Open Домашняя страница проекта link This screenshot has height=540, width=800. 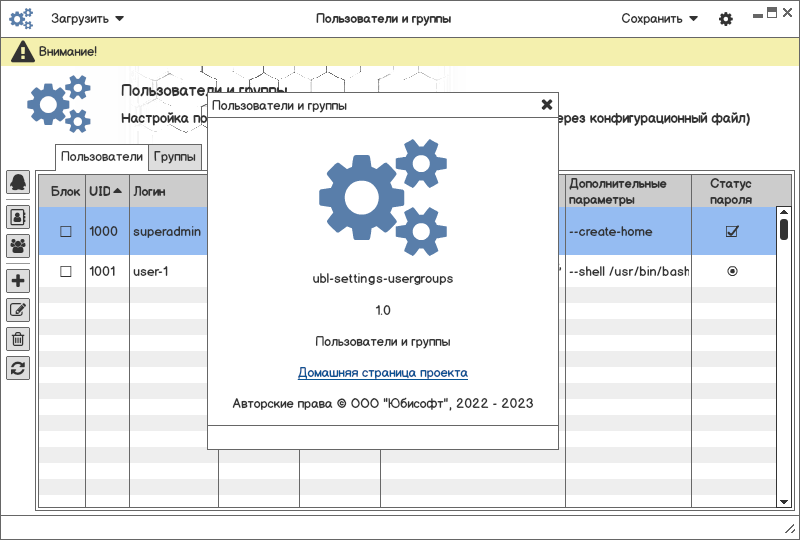tap(383, 373)
